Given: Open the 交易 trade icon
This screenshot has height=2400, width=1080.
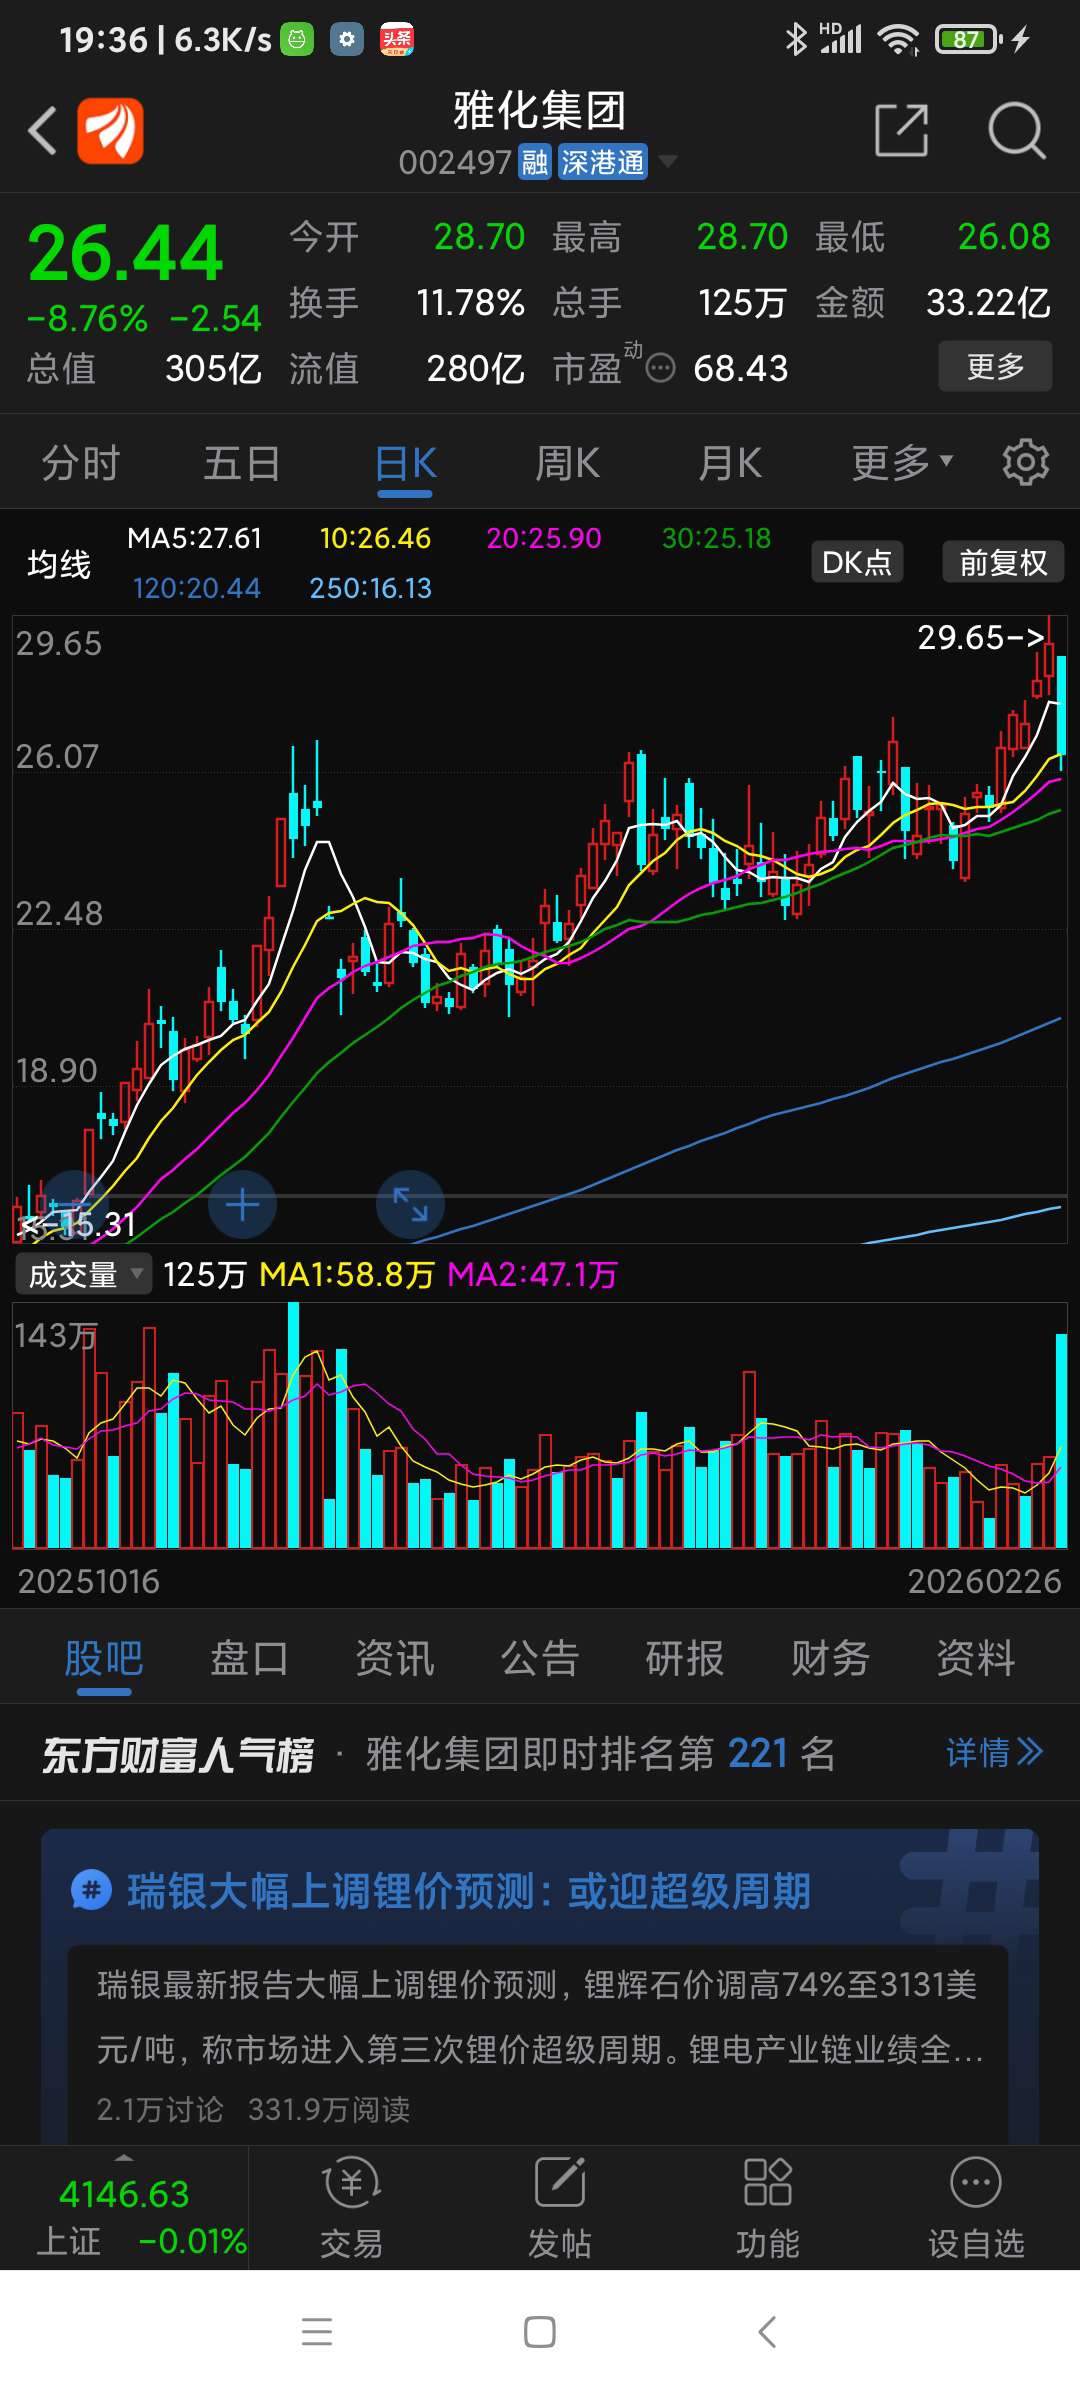Looking at the screenshot, I should (351, 2208).
